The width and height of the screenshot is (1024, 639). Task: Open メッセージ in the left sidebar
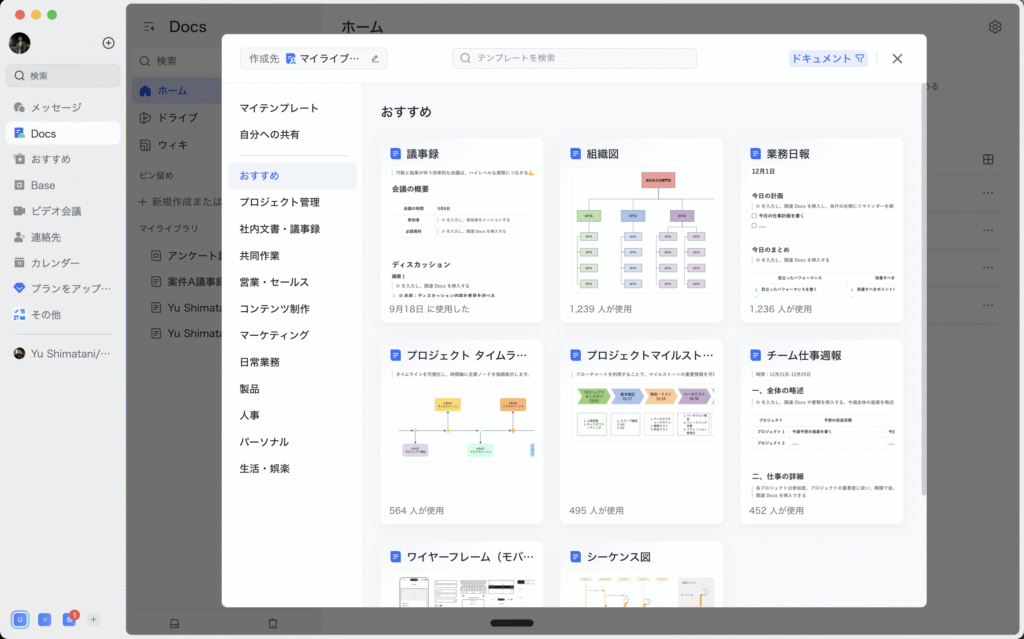point(55,107)
